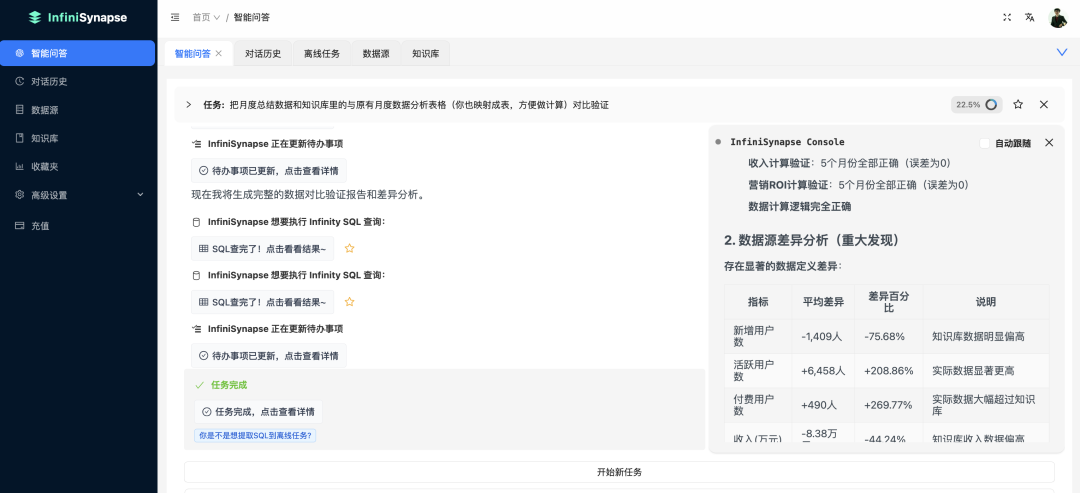The height and width of the screenshot is (493, 1080).
Task: Click the 开始新任务 button
Action: point(619,472)
